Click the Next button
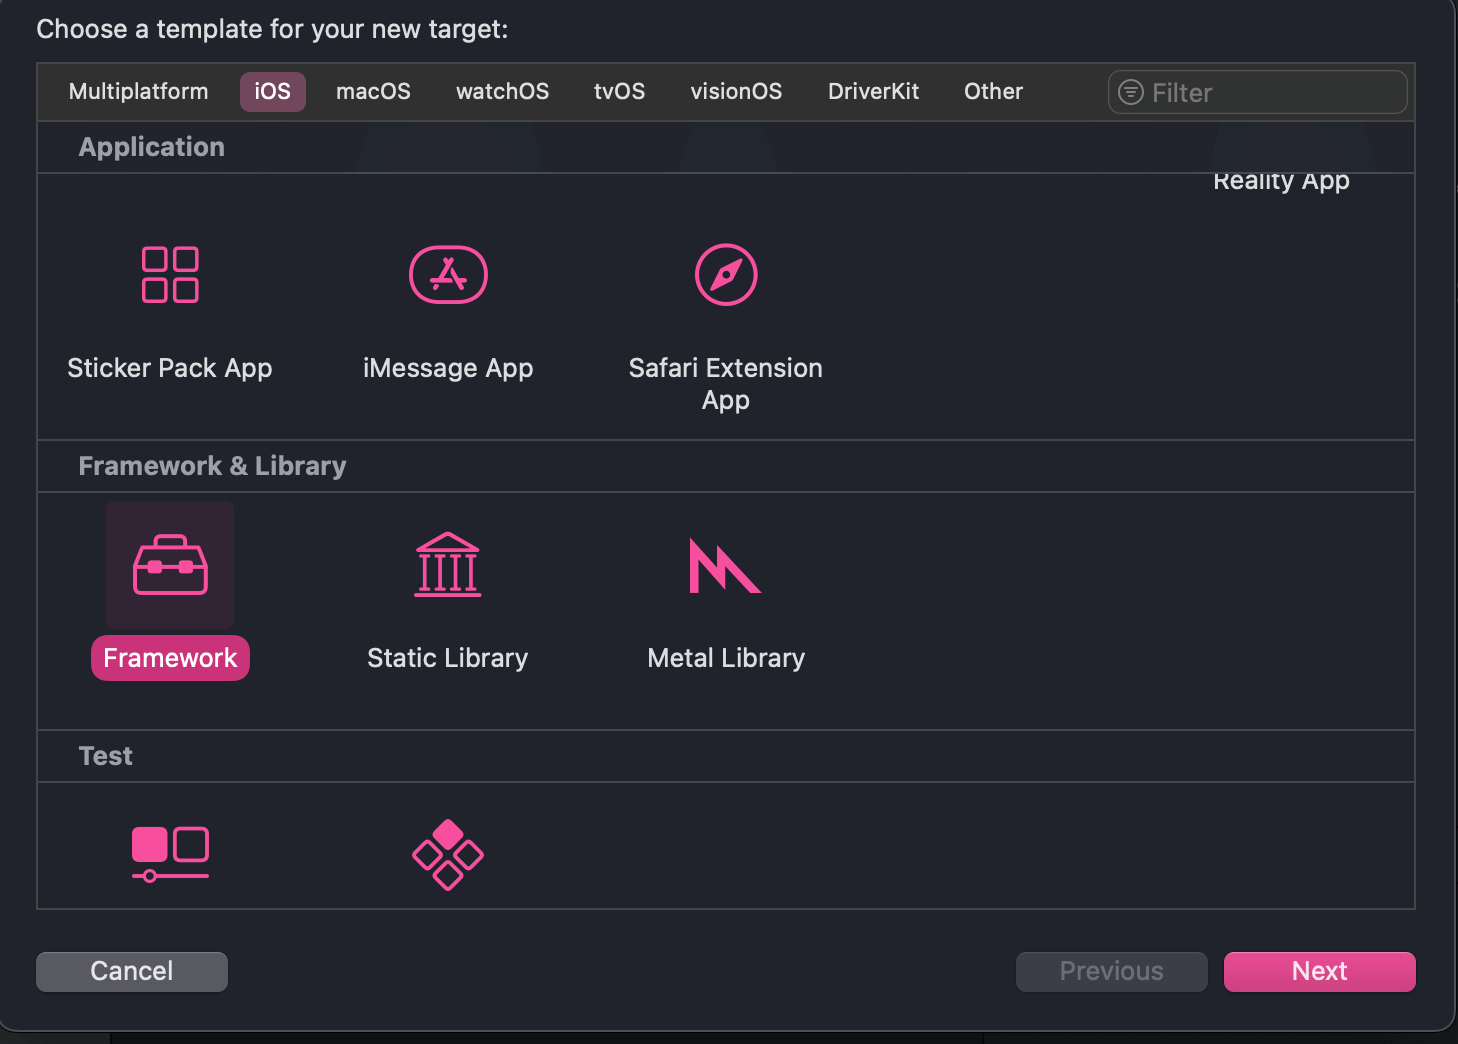 1319,971
